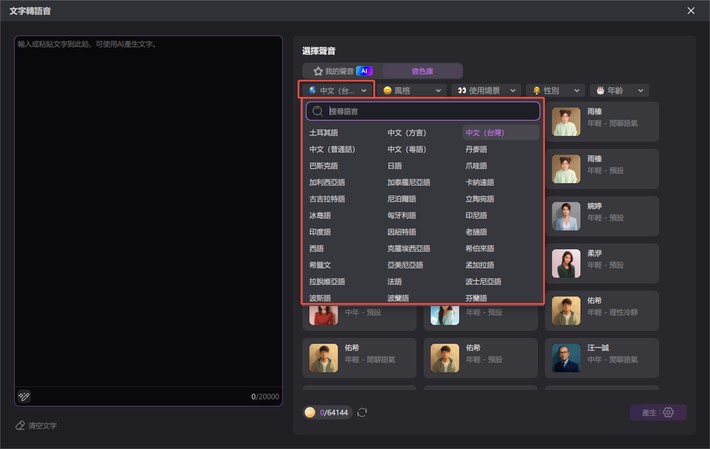Click the 0/64144 credits counter

334,412
